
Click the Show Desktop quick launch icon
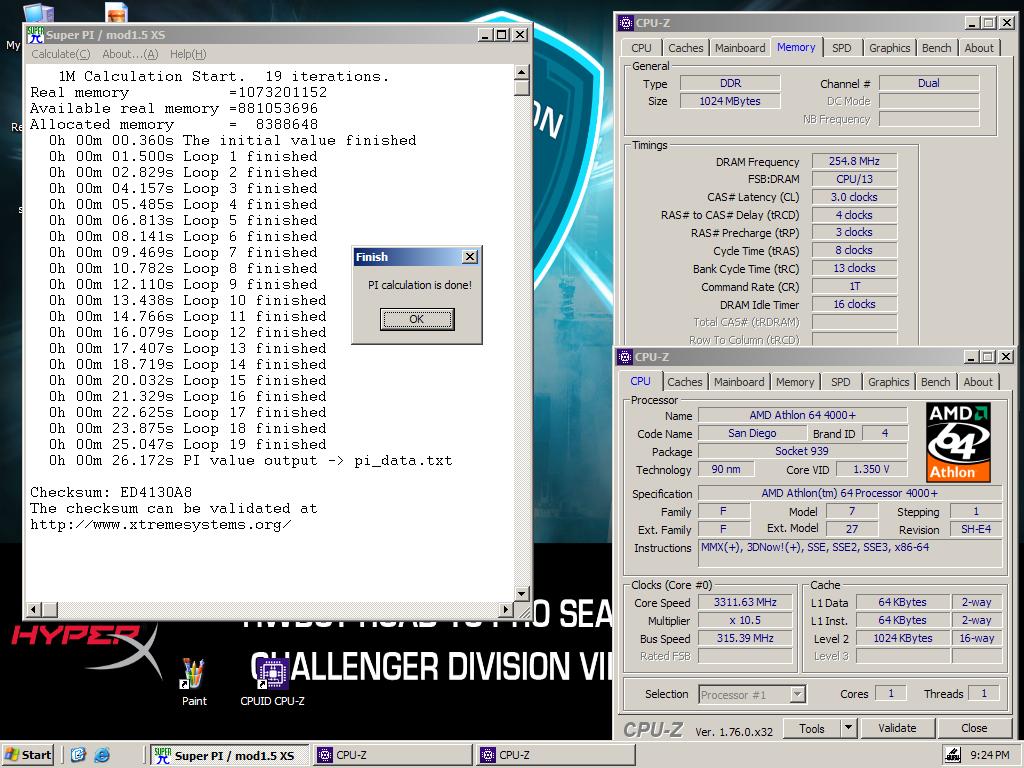click(x=78, y=756)
